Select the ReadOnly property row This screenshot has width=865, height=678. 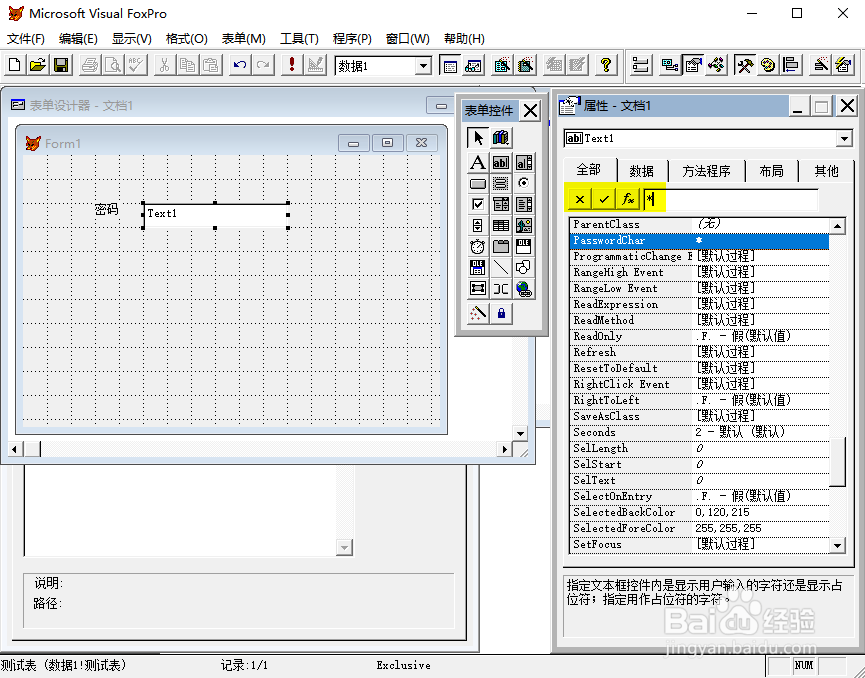tap(699, 337)
